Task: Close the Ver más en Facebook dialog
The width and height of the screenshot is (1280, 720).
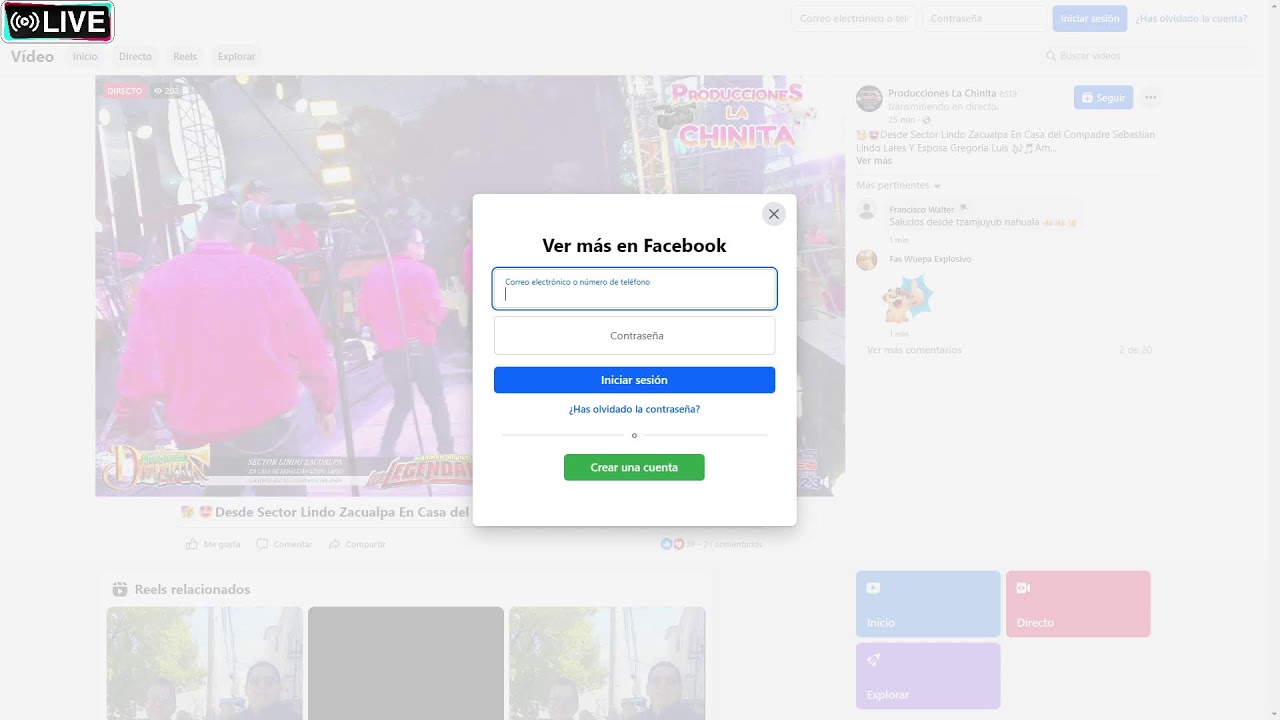Action: (x=773, y=214)
